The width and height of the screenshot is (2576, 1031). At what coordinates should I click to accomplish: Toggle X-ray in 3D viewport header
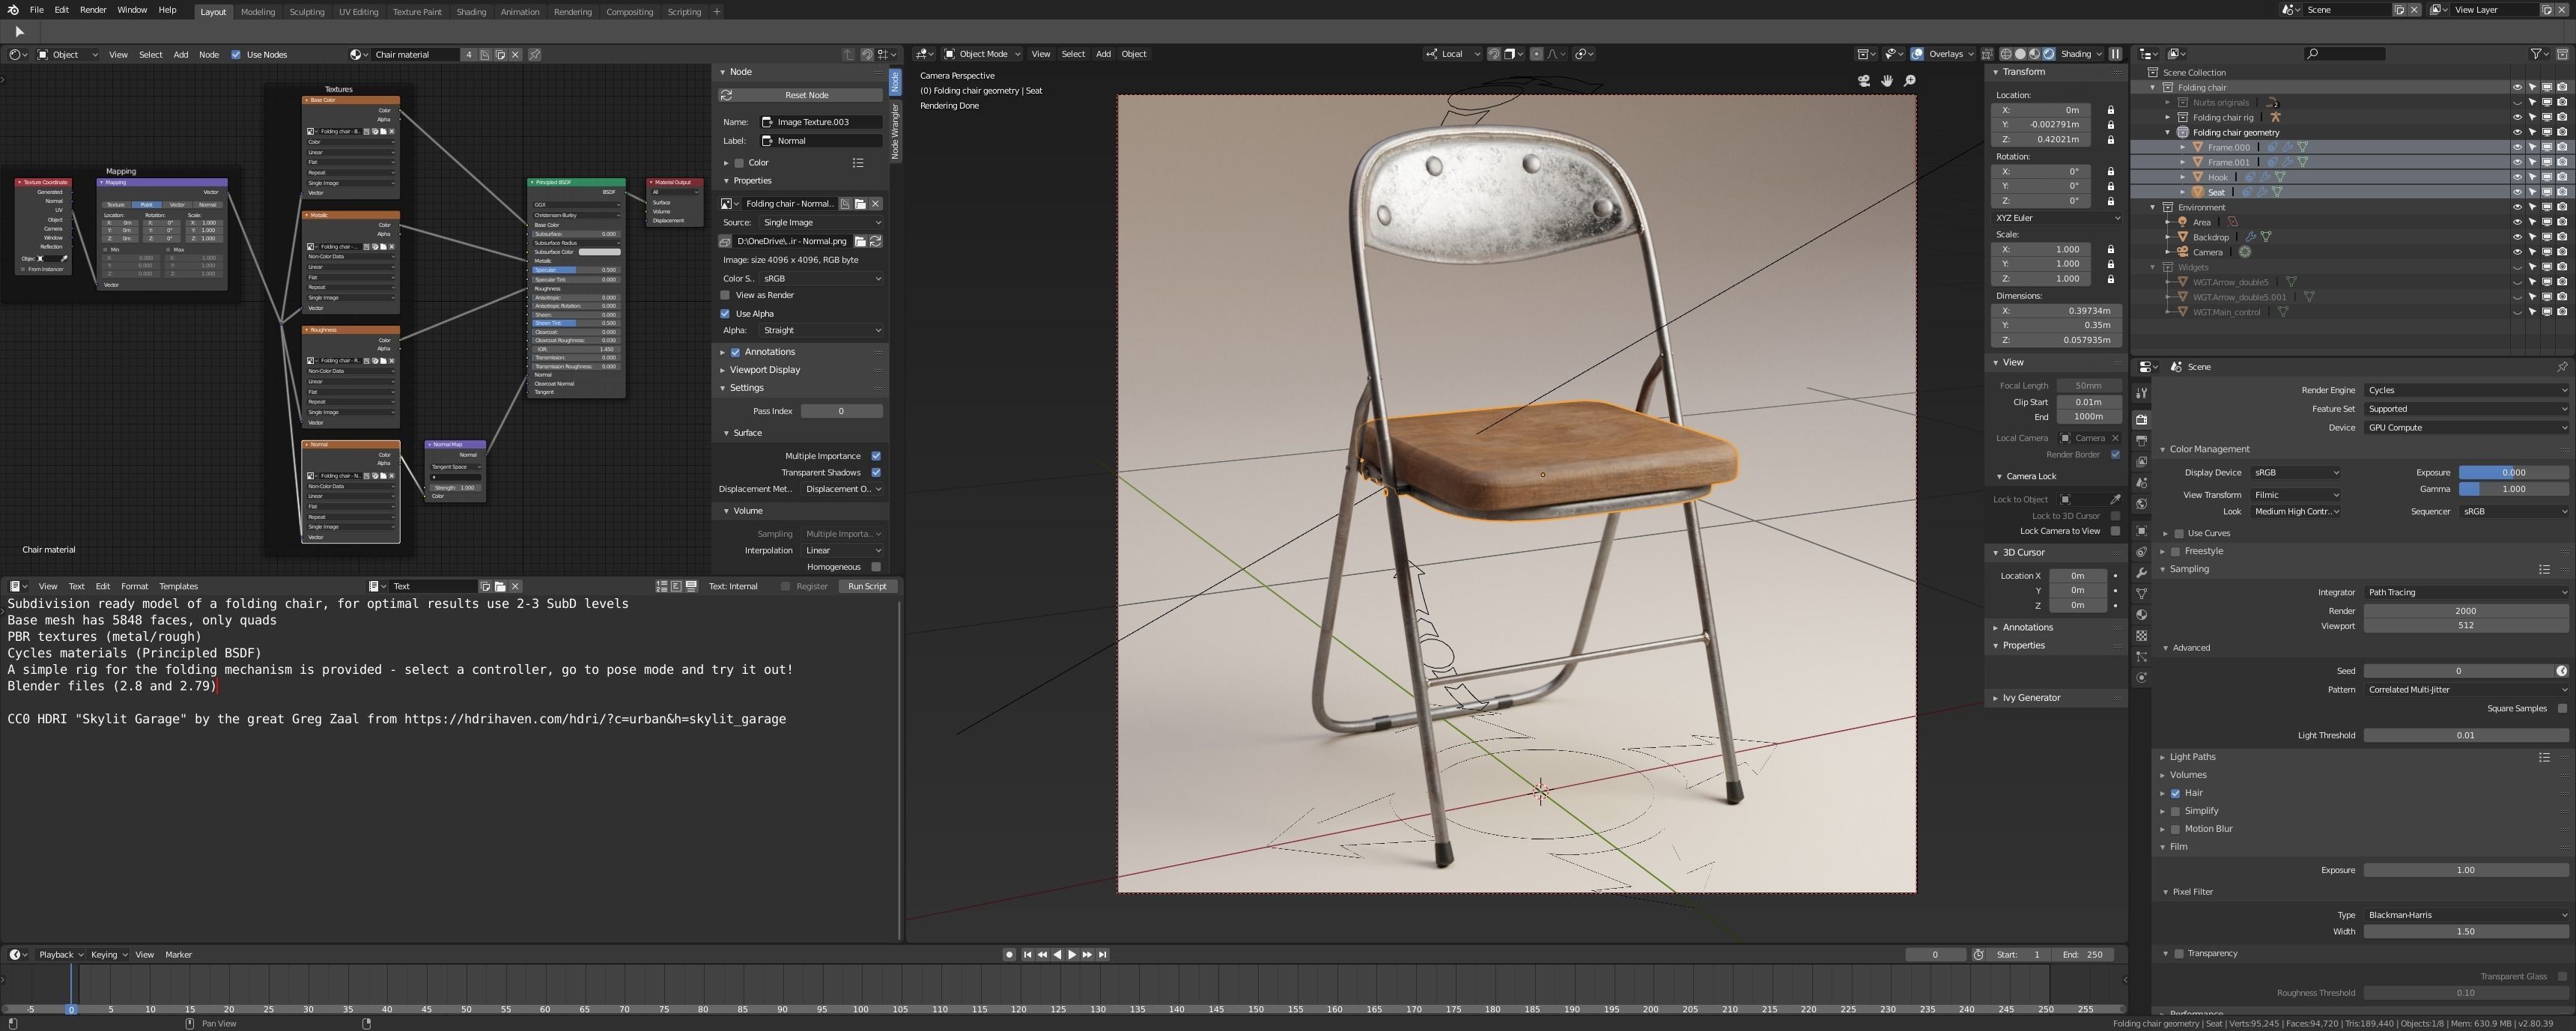[1987, 54]
